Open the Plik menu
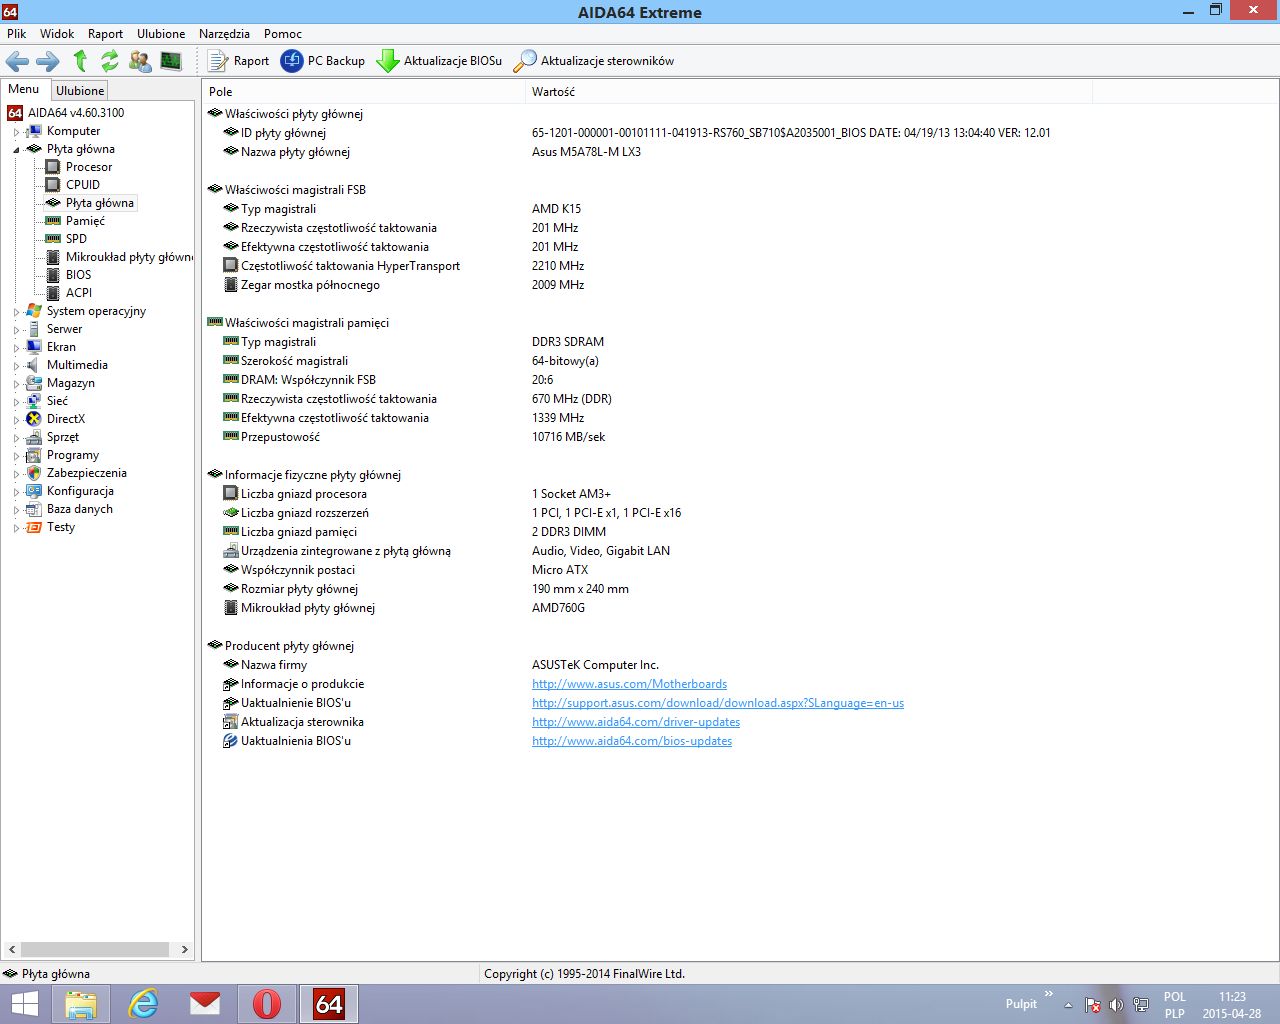 [17, 34]
